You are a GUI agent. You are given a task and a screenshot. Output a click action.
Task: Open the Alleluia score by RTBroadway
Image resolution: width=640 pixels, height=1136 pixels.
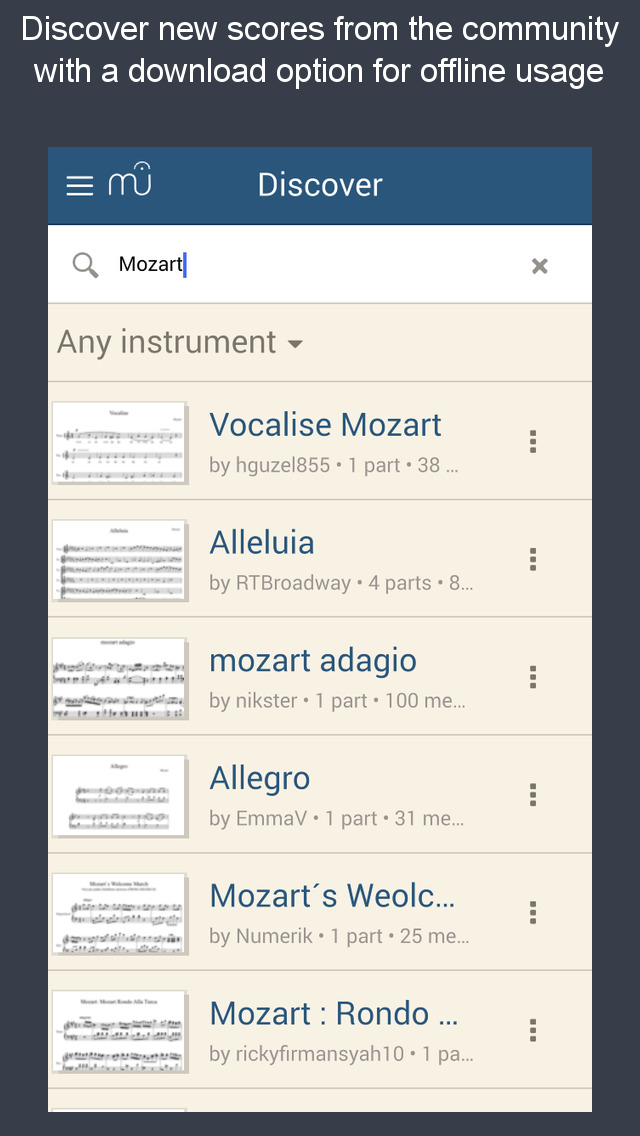262,543
